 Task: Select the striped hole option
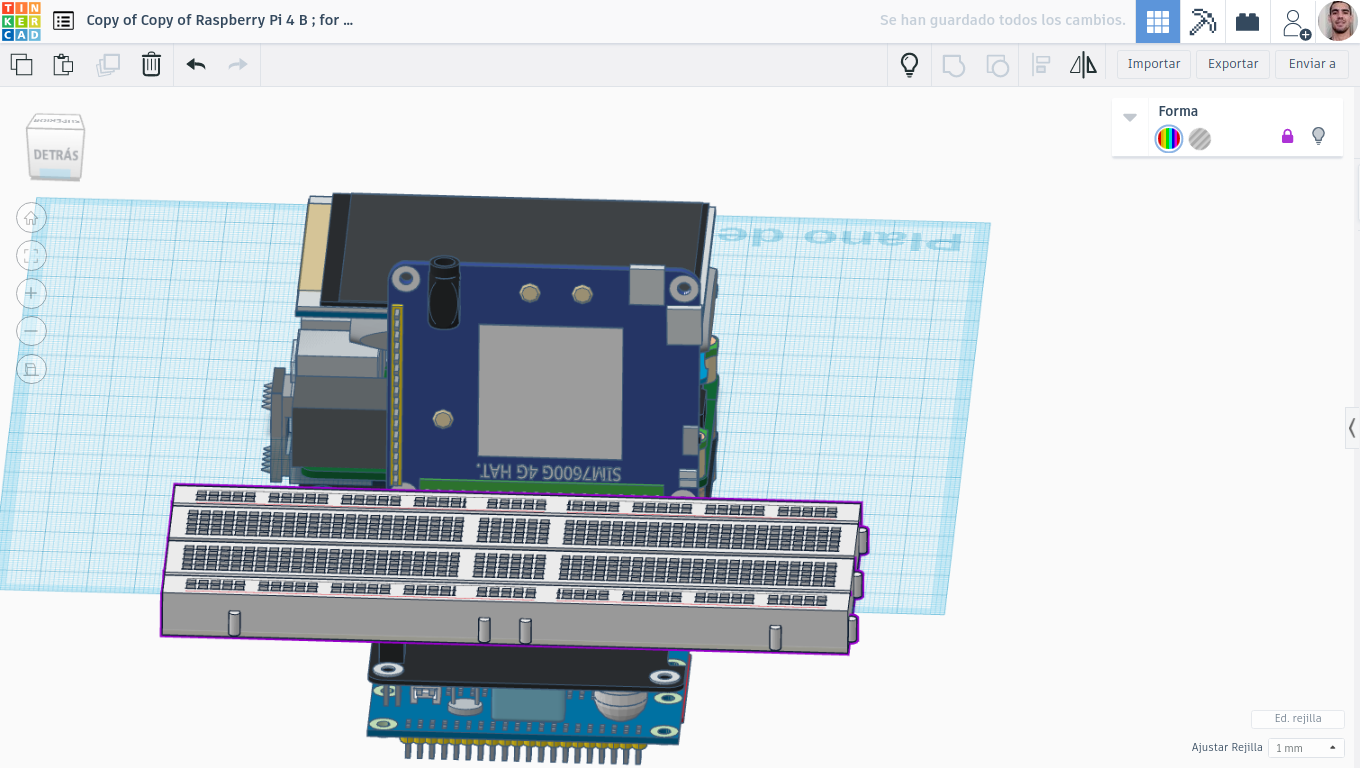pos(1200,139)
